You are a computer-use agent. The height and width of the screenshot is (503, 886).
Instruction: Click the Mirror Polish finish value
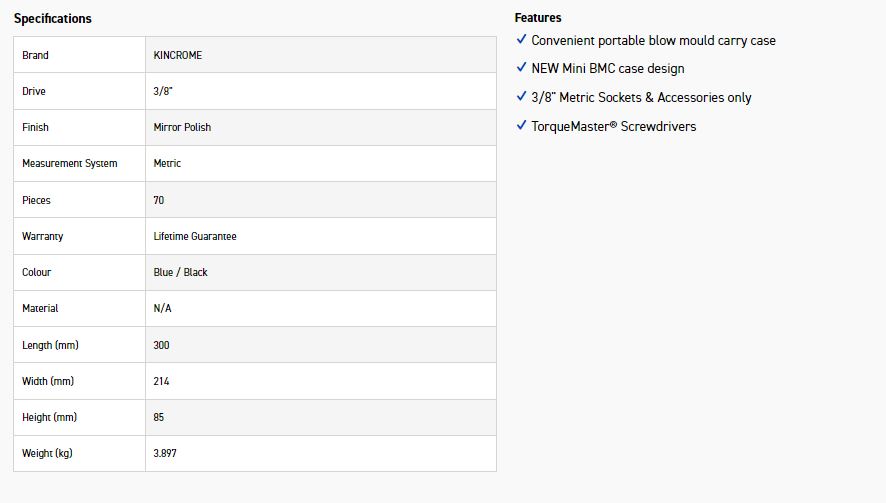[x=182, y=127]
